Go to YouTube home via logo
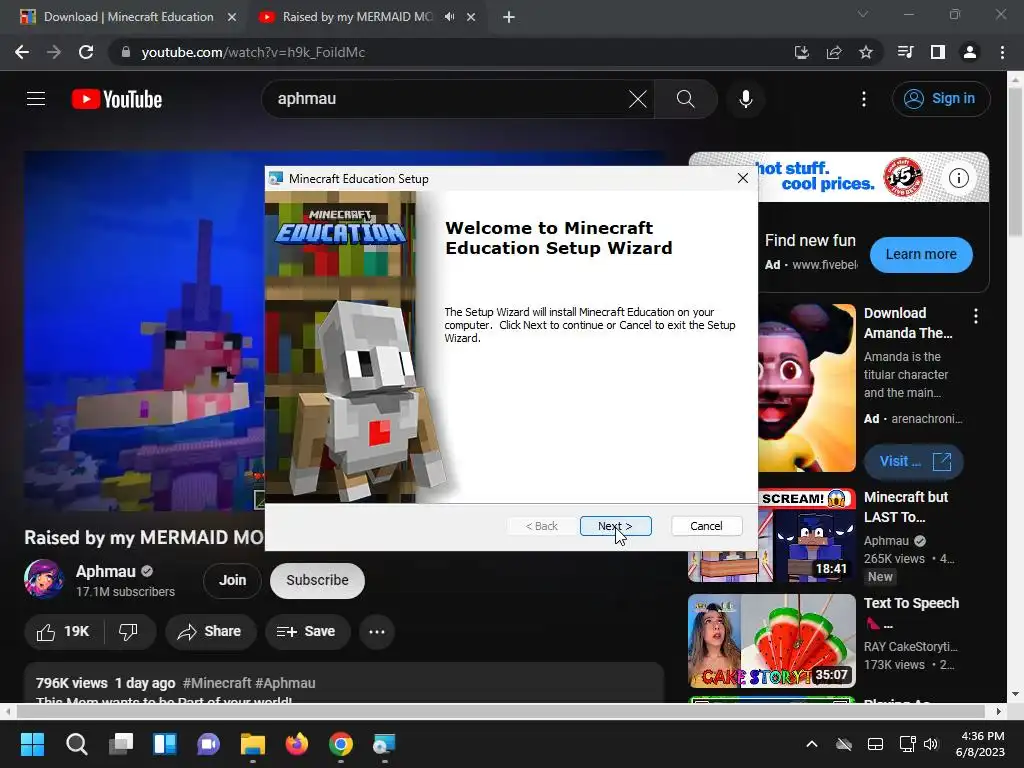Viewport: 1024px width, 768px height. tap(117, 99)
